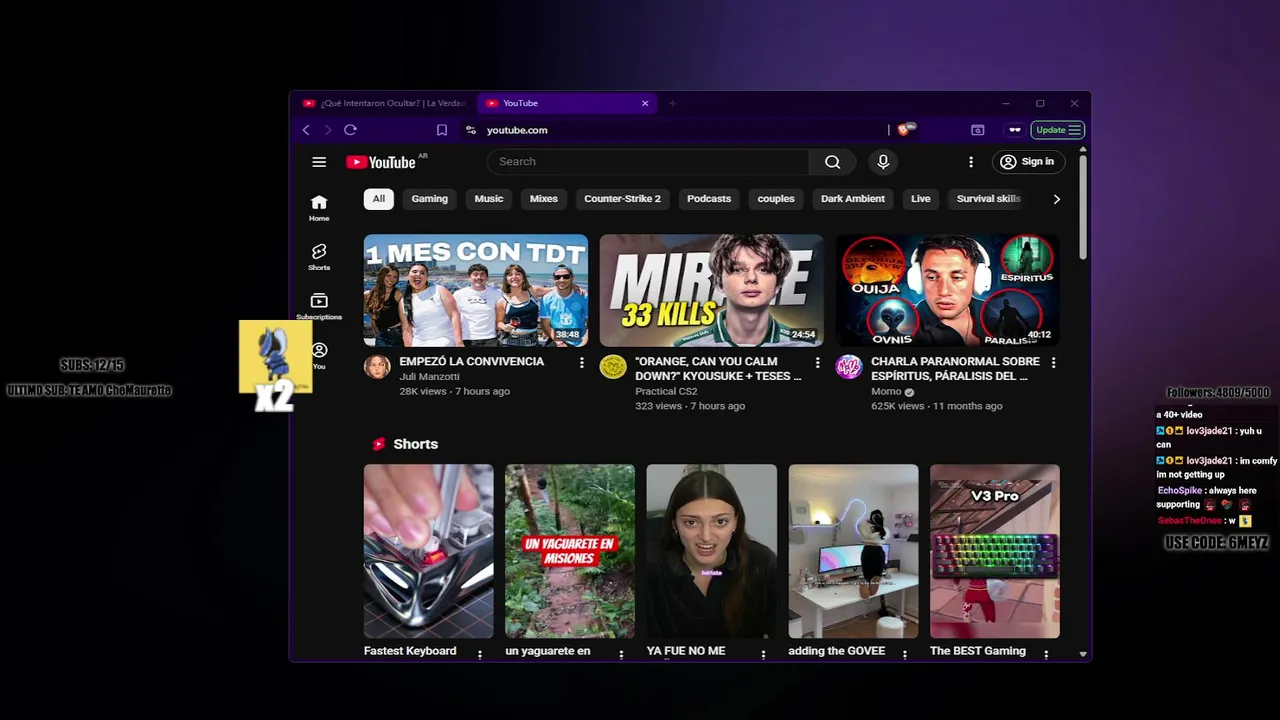Open the CHARLA PARANORMAL SOBRE ESPIRITUS title
Image resolution: width=1280 pixels, height=720 pixels.
point(955,369)
